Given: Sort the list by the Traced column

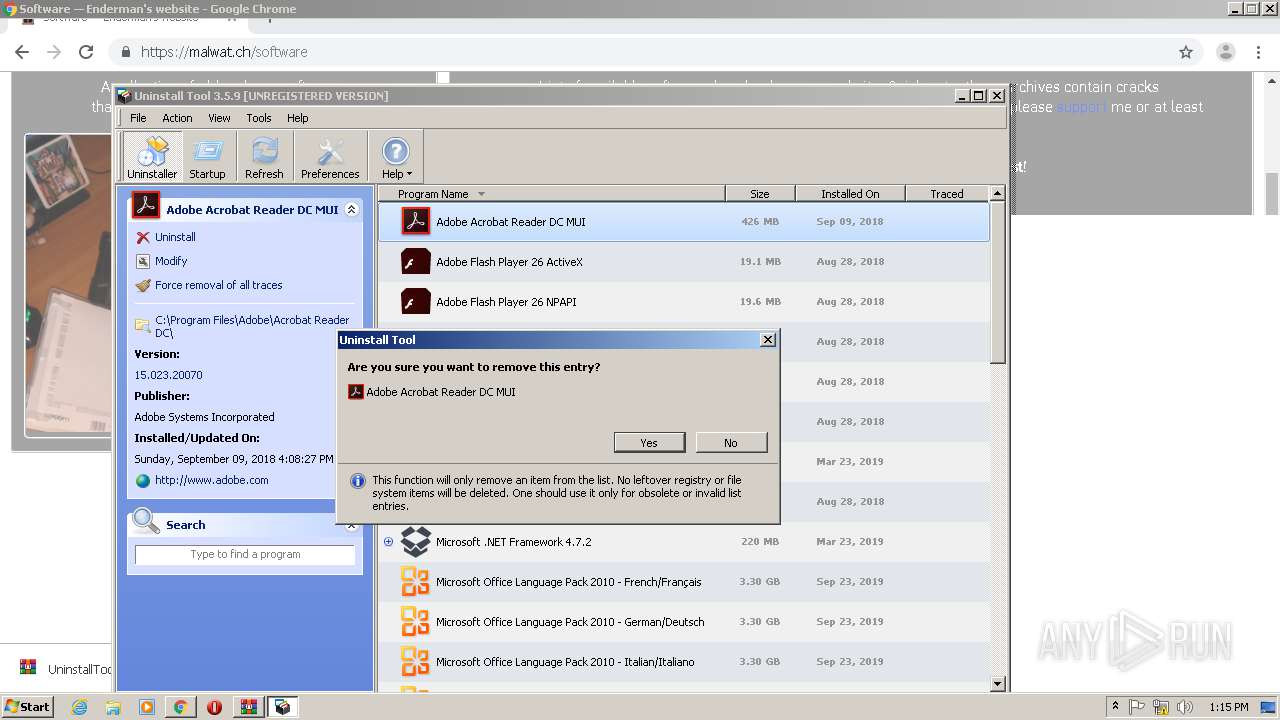Looking at the screenshot, I should (947, 194).
